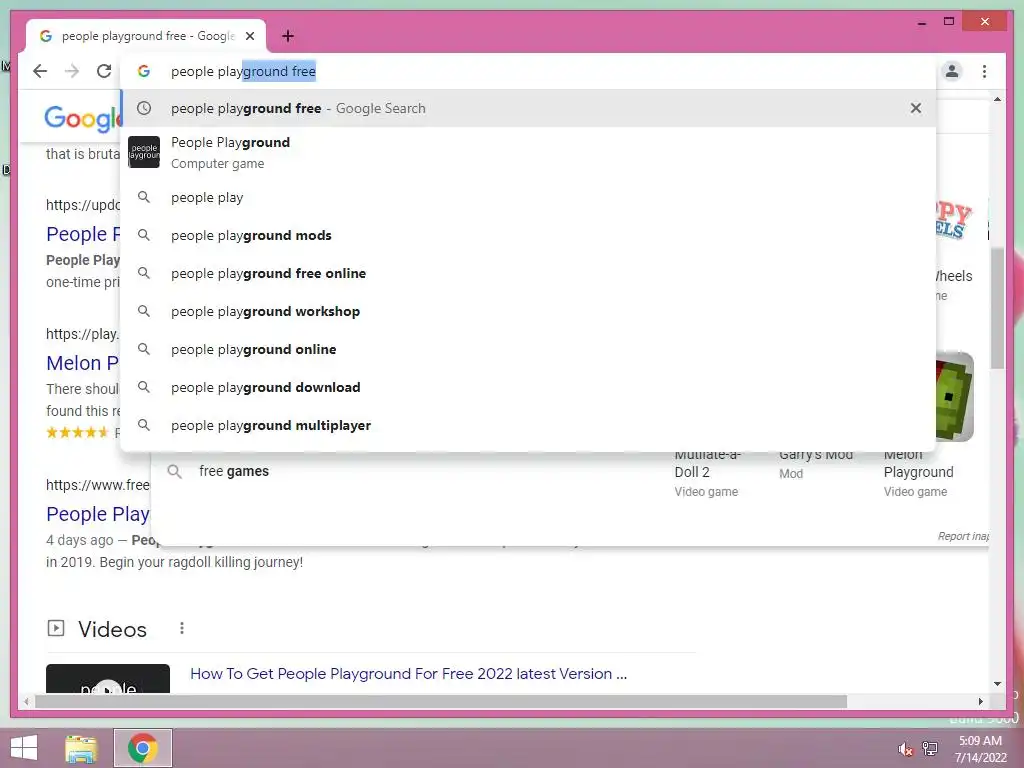
Task: Select the 'people play' suggestion
Action: coord(528,197)
